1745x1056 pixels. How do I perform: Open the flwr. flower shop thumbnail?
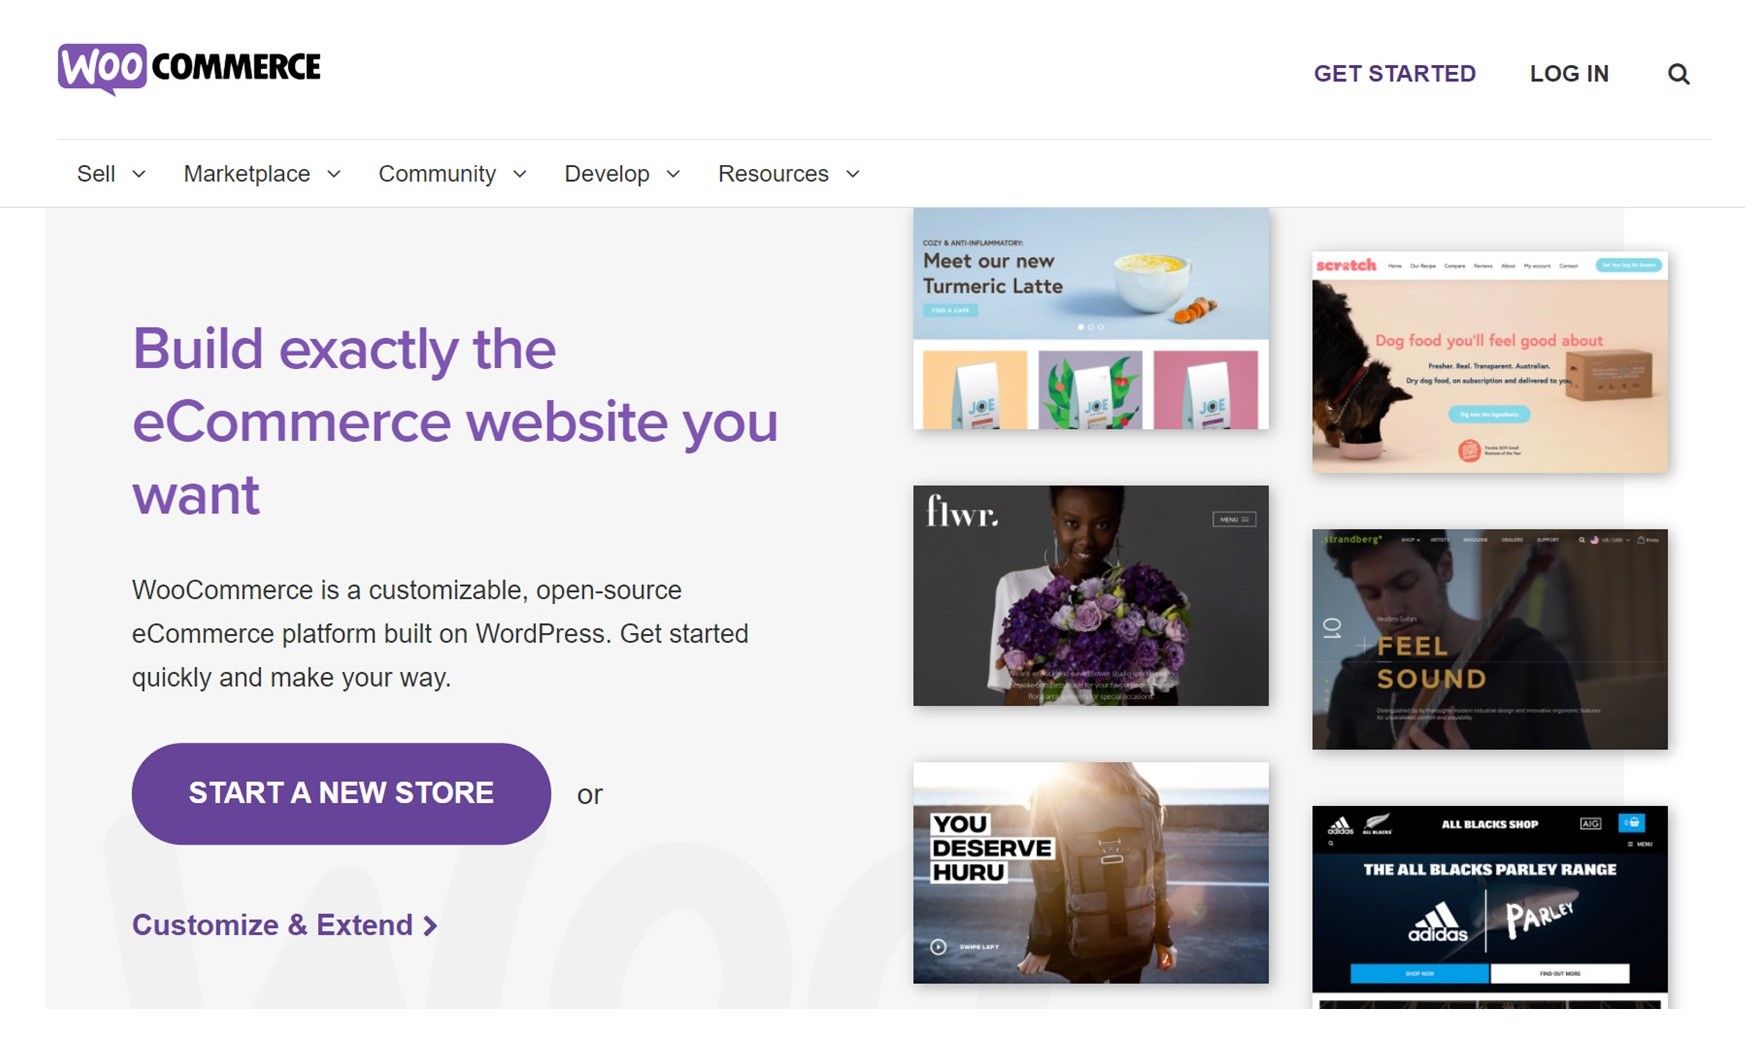(x=1090, y=596)
